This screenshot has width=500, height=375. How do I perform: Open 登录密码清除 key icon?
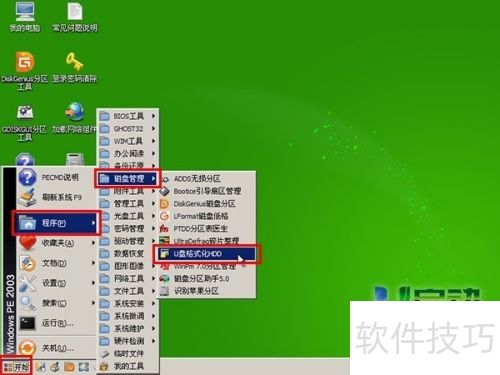75,67
